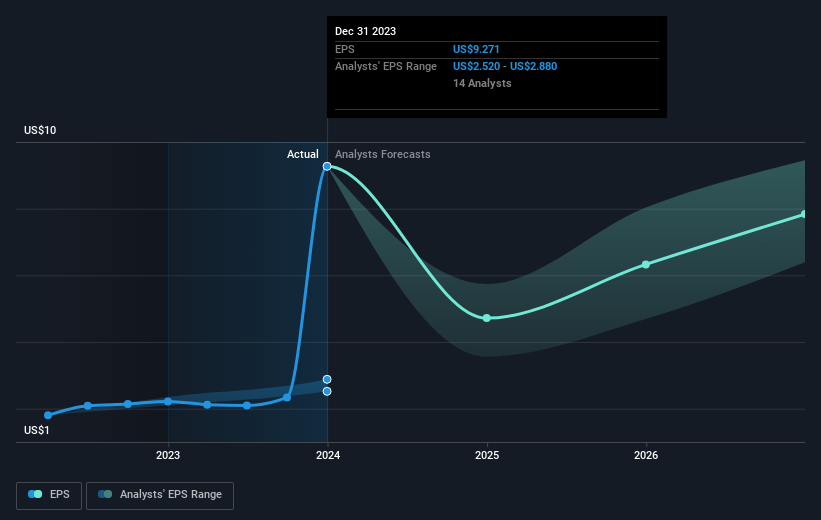This screenshot has height=520, width=821.
Task: Click the EPS data point at 2023 gridline
Action: (168, 402)
